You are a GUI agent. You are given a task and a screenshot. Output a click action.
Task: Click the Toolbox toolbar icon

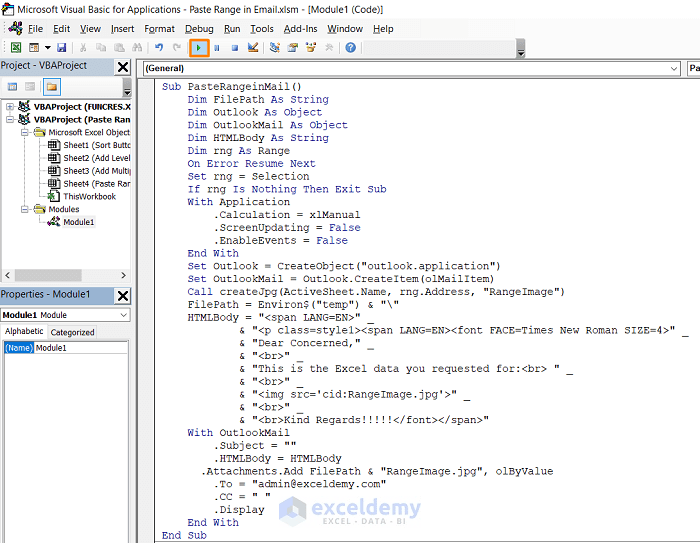tap(329, 47)
